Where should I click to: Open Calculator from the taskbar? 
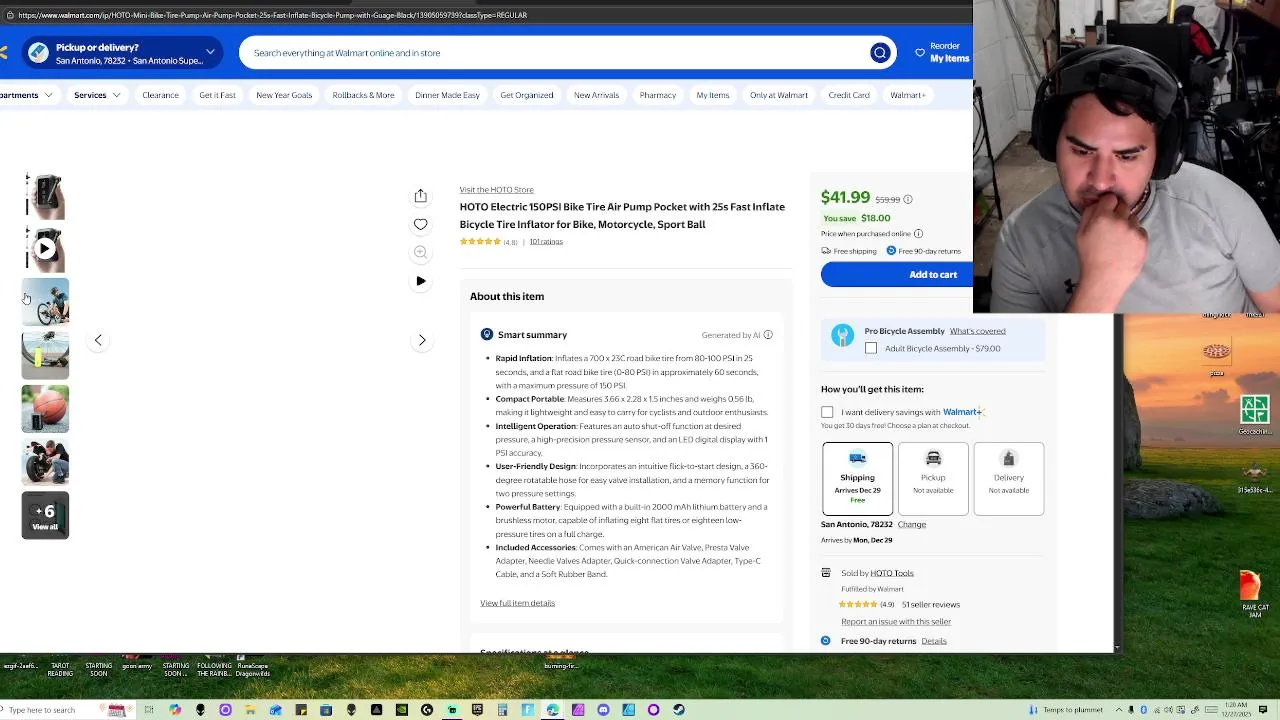(x=503, y=710)
